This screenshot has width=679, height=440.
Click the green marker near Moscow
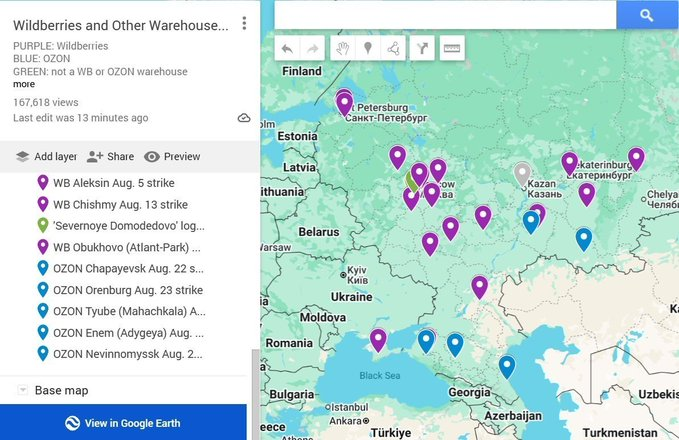411,182
